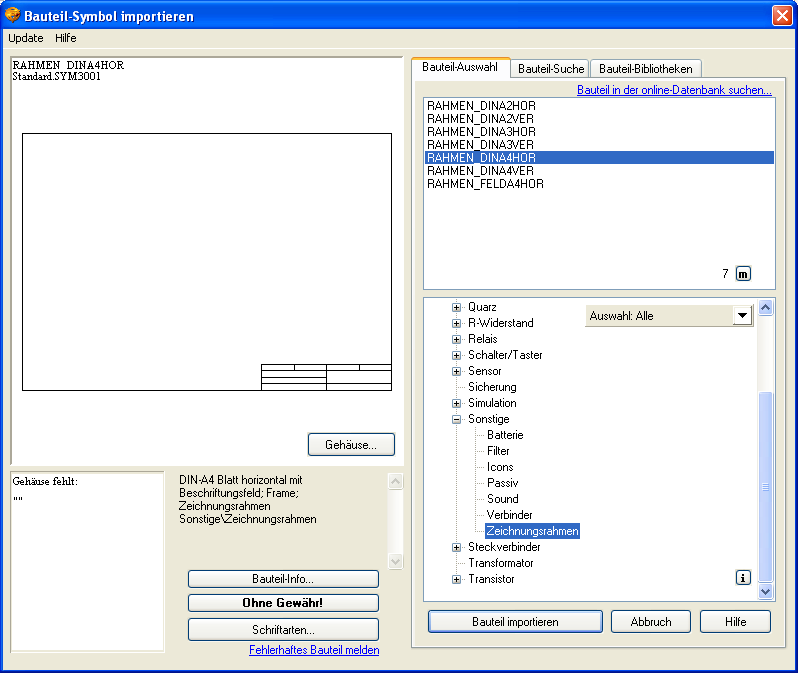Image resolution: width=798 pixels, height=673 pixels.
Task: Open the Bauteil-Bibliotheken tab
Action: (x=645, y=69)
